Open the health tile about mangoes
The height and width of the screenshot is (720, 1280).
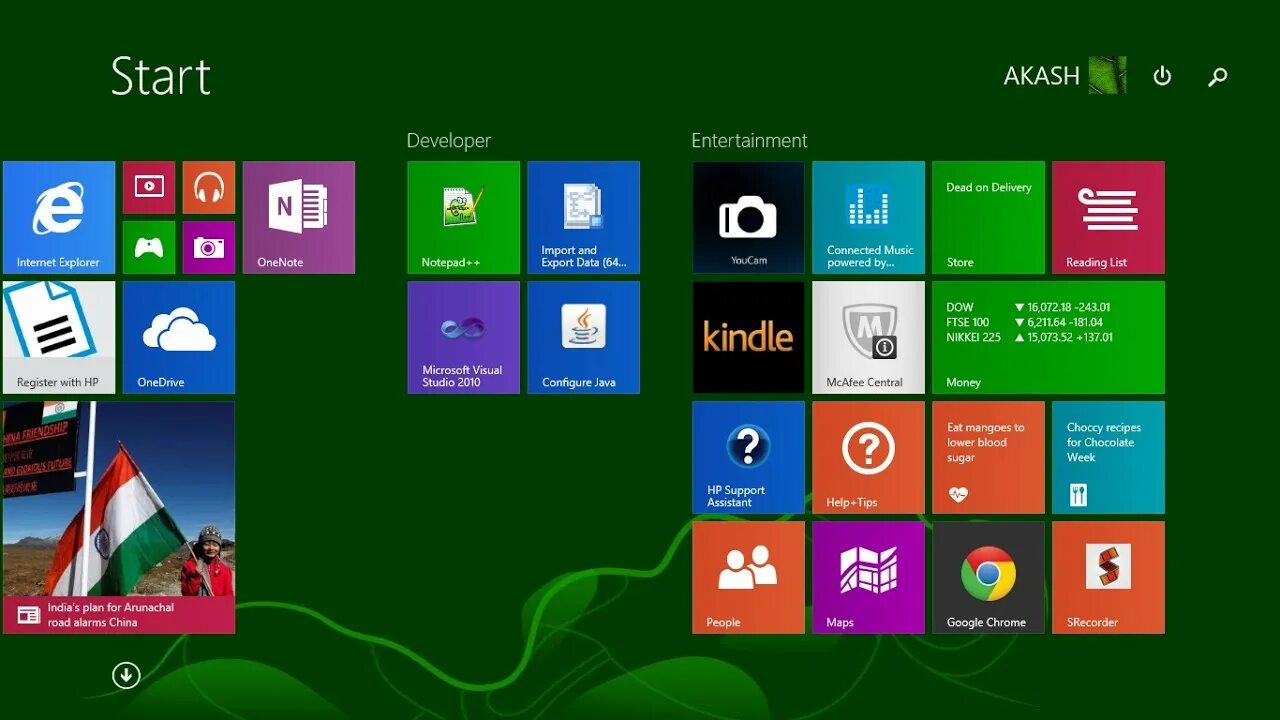(x=989, y=457)
